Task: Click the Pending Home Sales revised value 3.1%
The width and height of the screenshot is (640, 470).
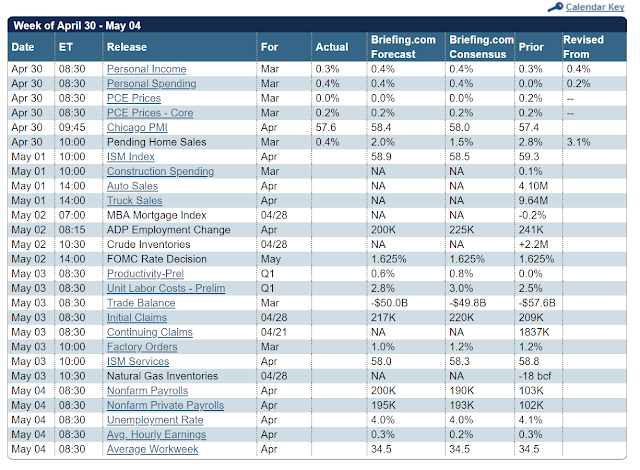Action: [x=578, y=142]
